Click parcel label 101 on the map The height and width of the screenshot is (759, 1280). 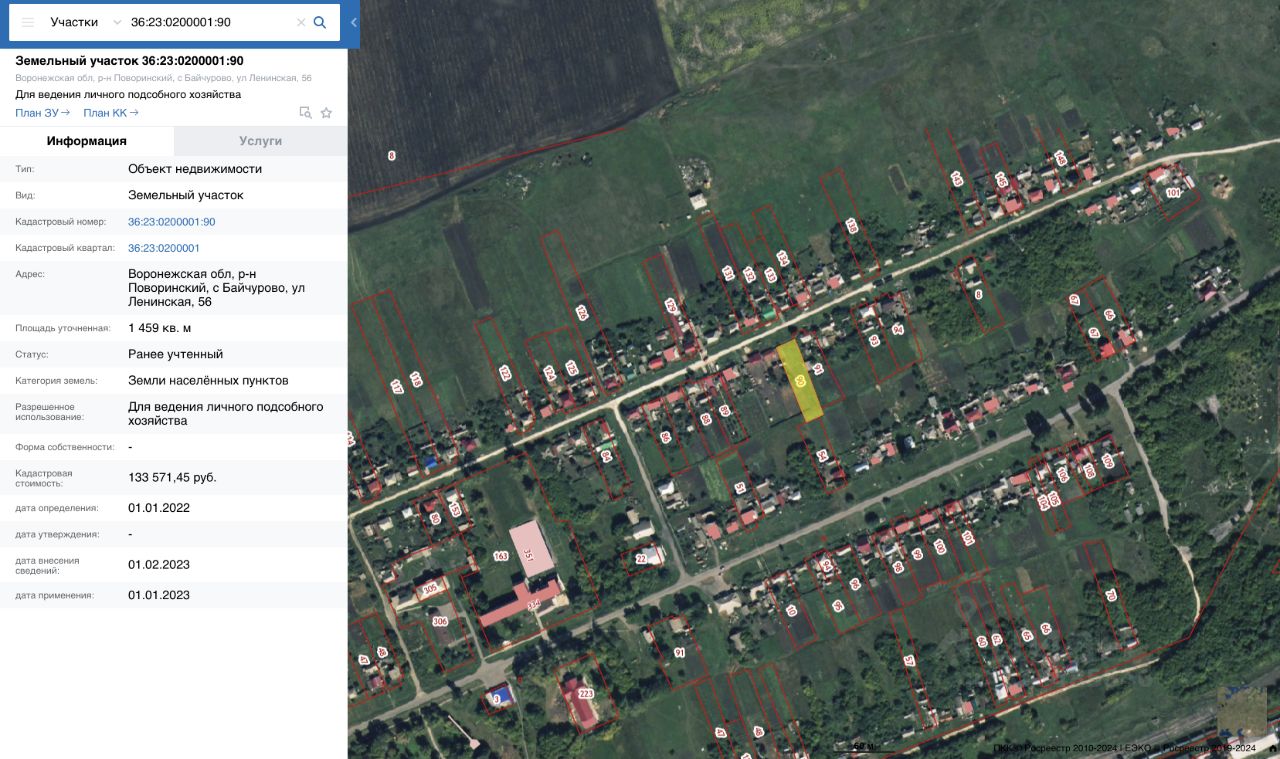(1174, 192)
